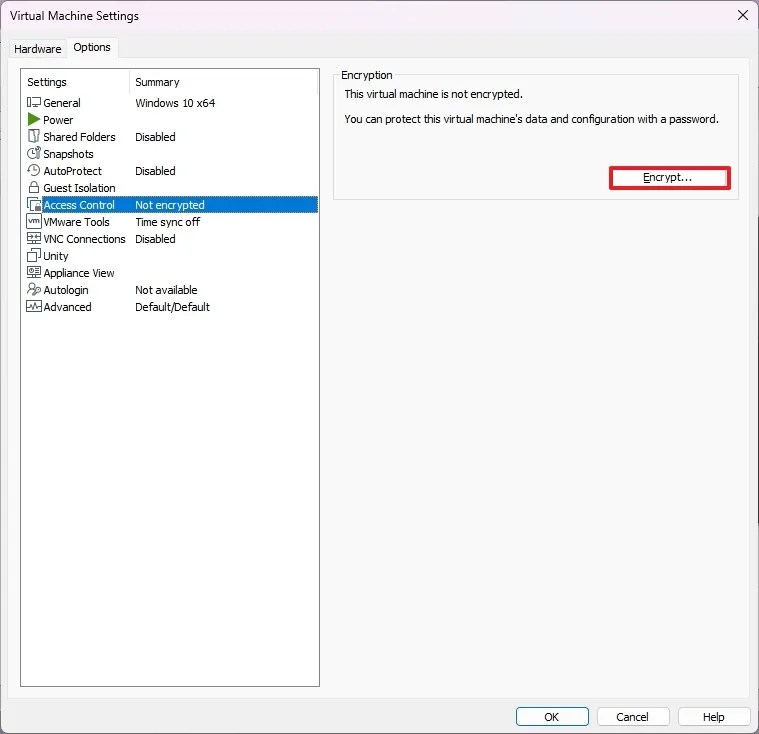Select the AutoProtect entry
The image size is (759, 734).
tap(73, 171)
